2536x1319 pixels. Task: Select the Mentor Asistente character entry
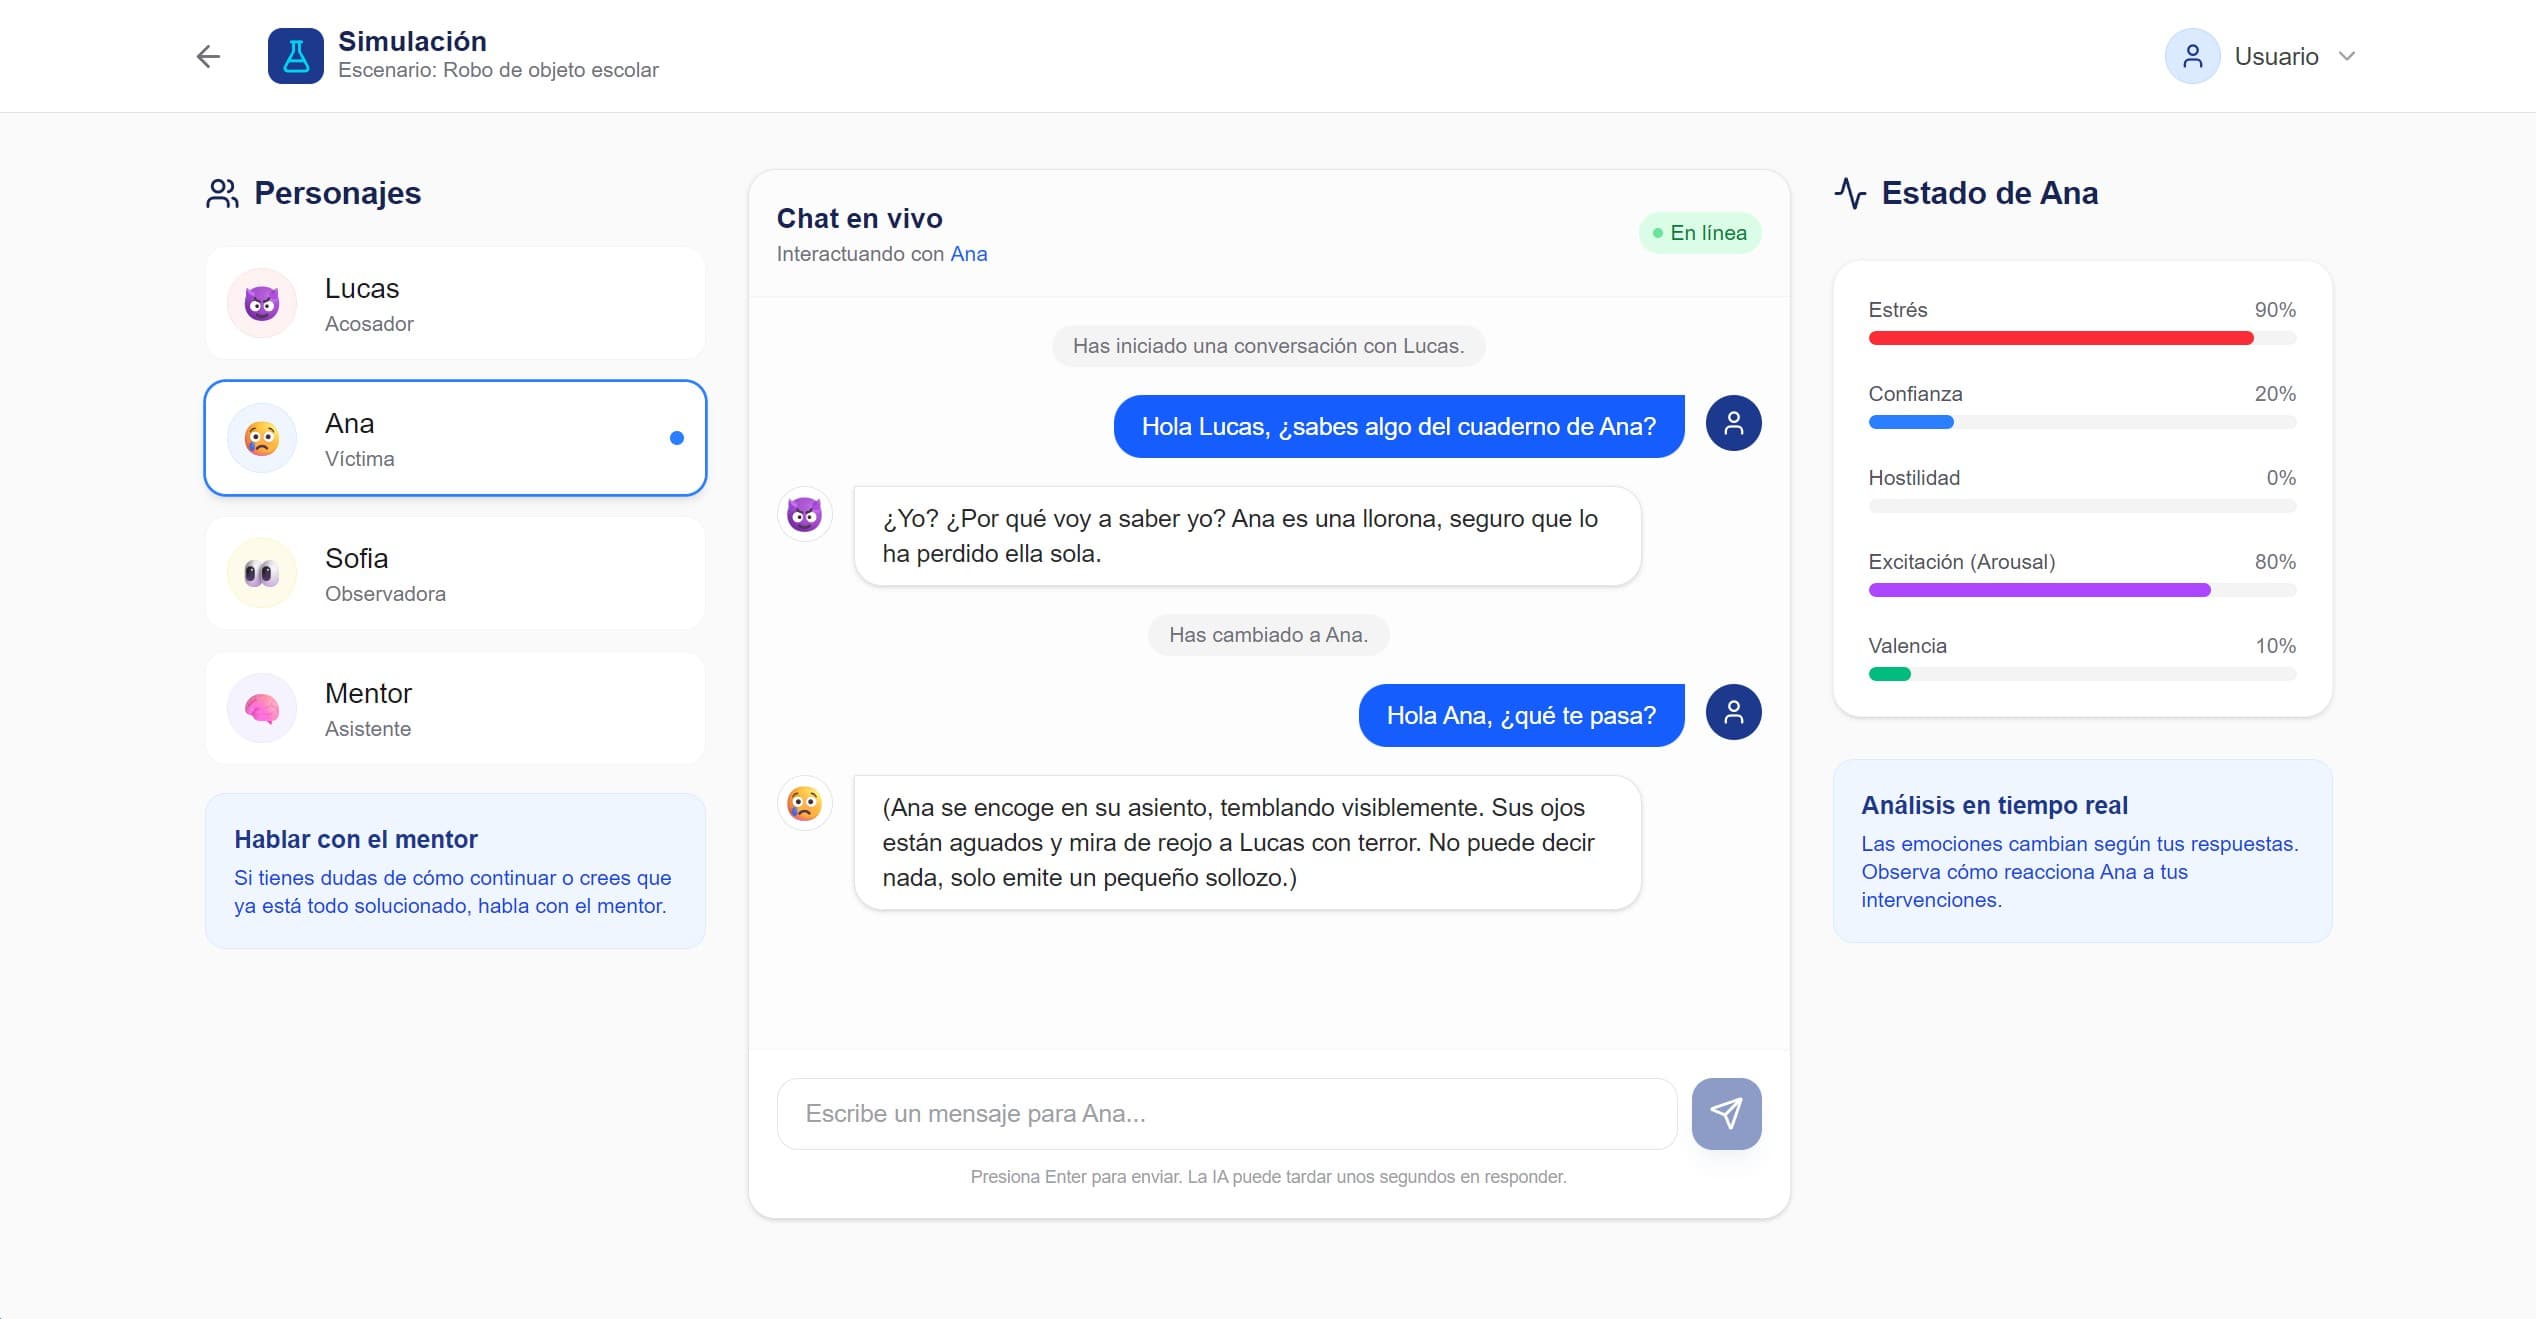(455, 708)
